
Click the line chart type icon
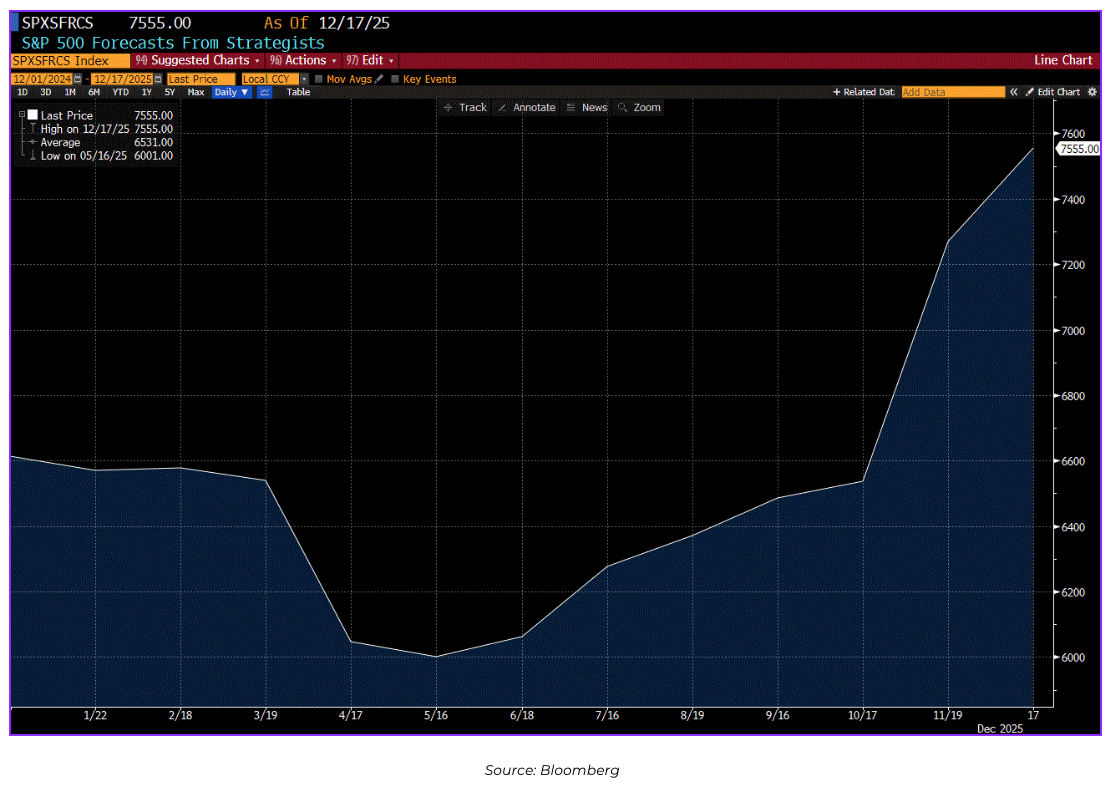pyautogui.click(x=265, y=92)
